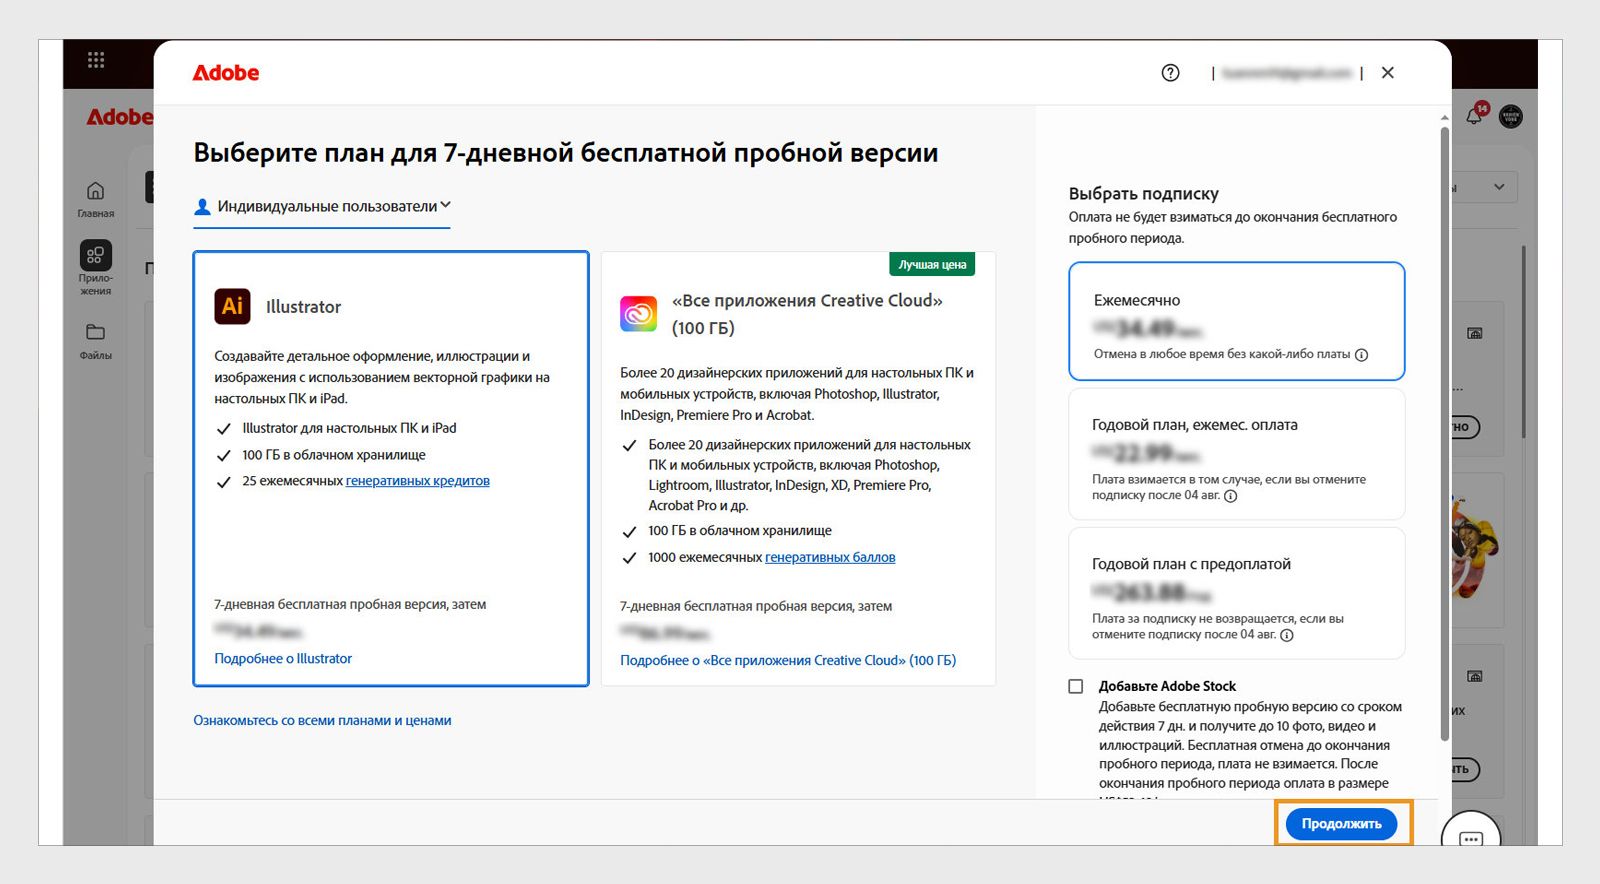Screen dimensions: 1600x884
Task: Open Файлы folder icon in sidebar
Action: click(96, 332)
